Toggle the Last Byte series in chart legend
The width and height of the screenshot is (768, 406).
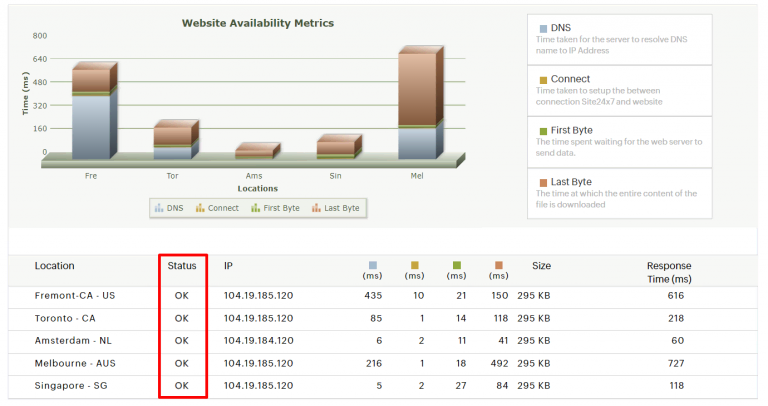pos(336,208)
